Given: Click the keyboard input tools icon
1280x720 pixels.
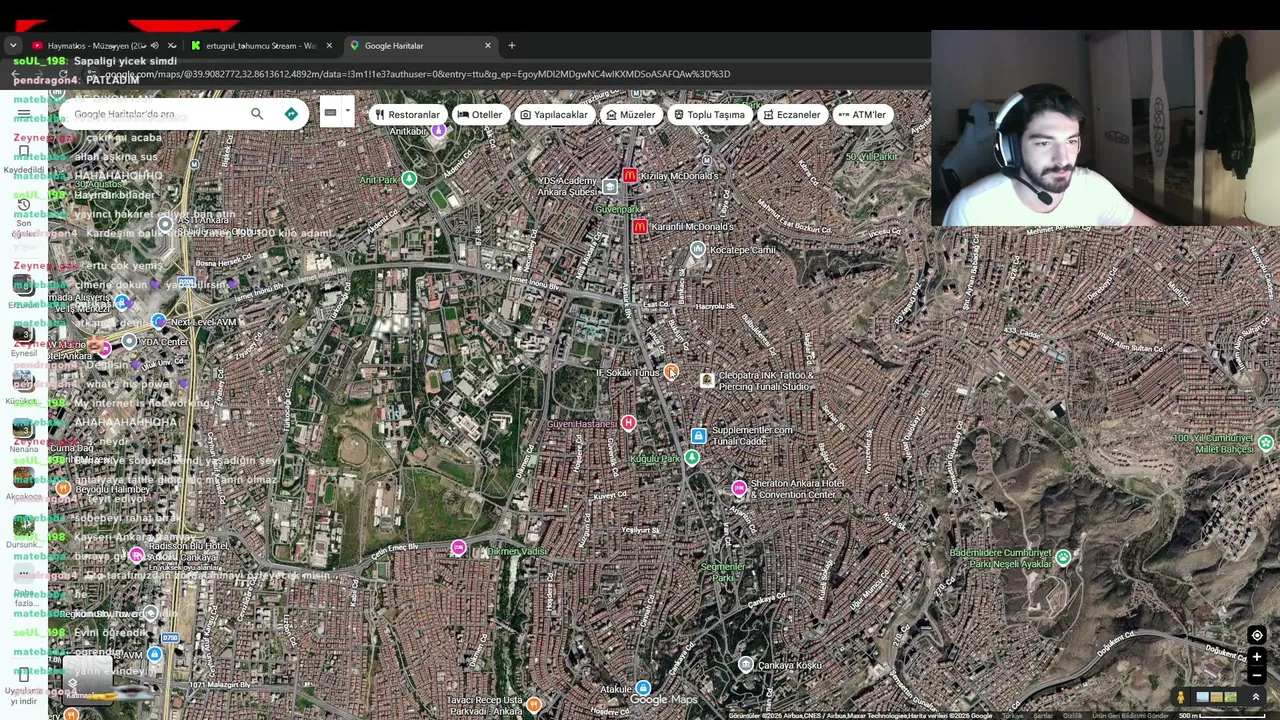Looking at the screenshot, I should point(330,112).
